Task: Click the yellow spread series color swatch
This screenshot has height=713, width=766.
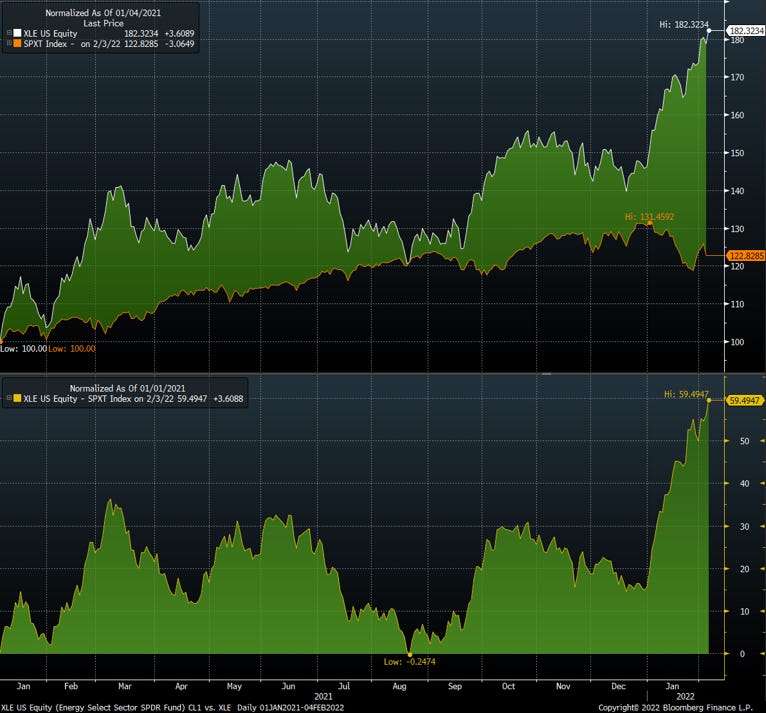Action: point(17,398)
